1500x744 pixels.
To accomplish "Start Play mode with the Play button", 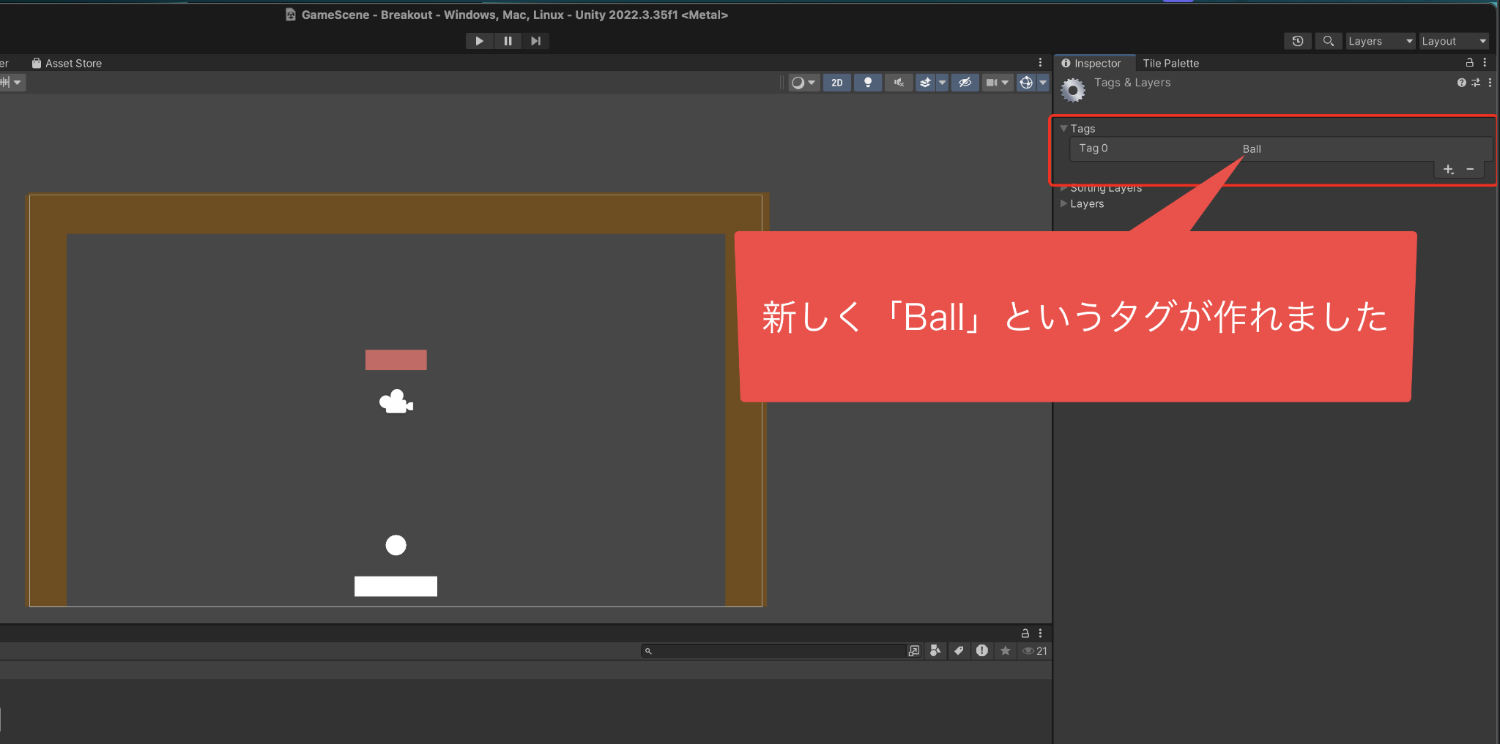I will 479,41.
